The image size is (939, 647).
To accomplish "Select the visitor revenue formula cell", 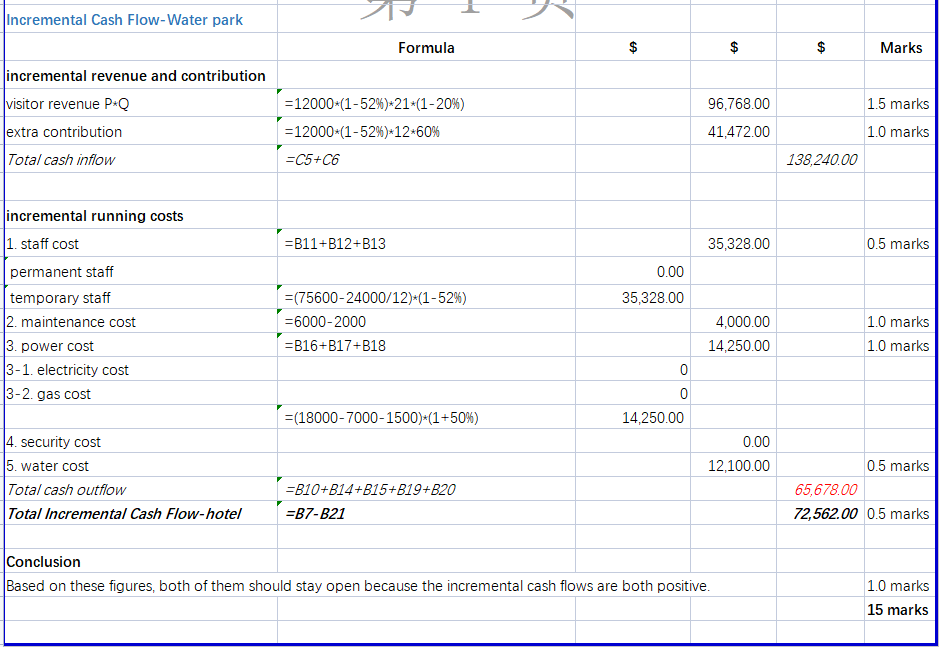I will click(375, 104).
